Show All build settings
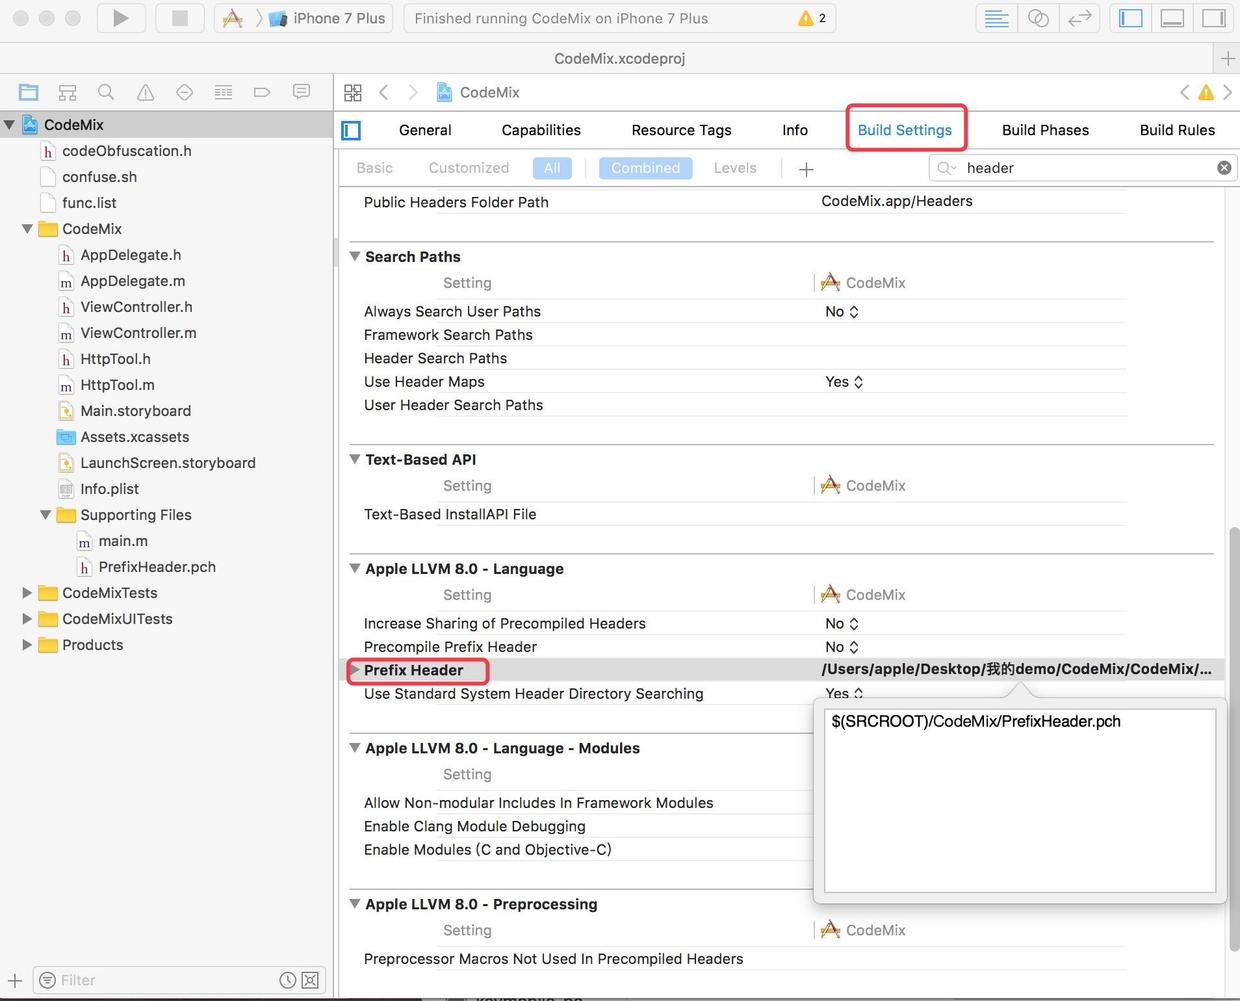This screenshot has width=1240, height=1001. click(x=552, y=168)
